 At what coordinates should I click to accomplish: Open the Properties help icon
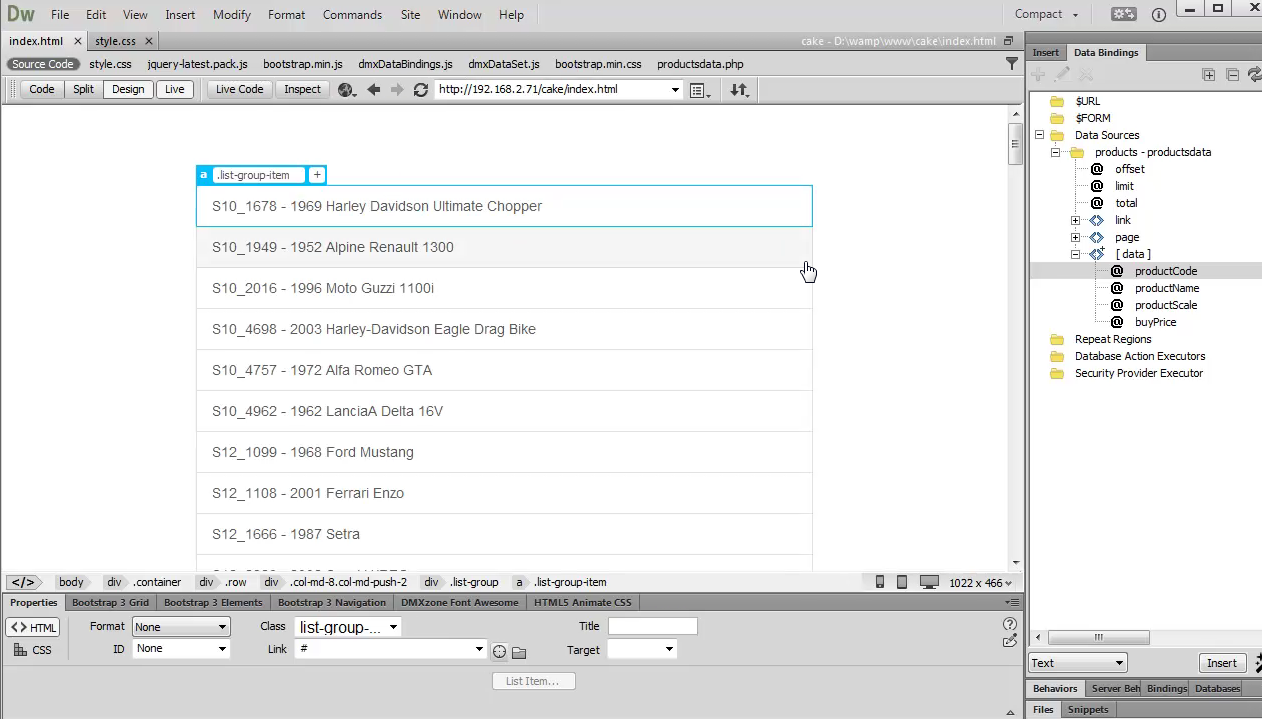click(1010, 624)
